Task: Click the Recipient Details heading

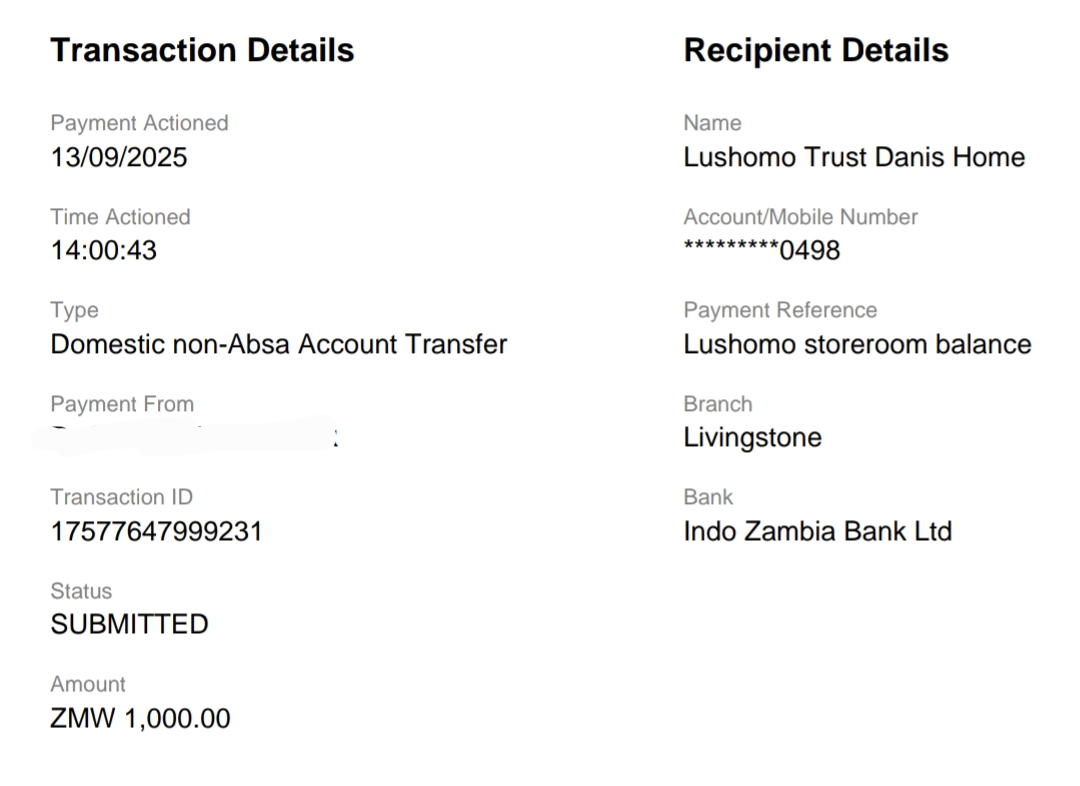Action: click(x=816, y=50)
